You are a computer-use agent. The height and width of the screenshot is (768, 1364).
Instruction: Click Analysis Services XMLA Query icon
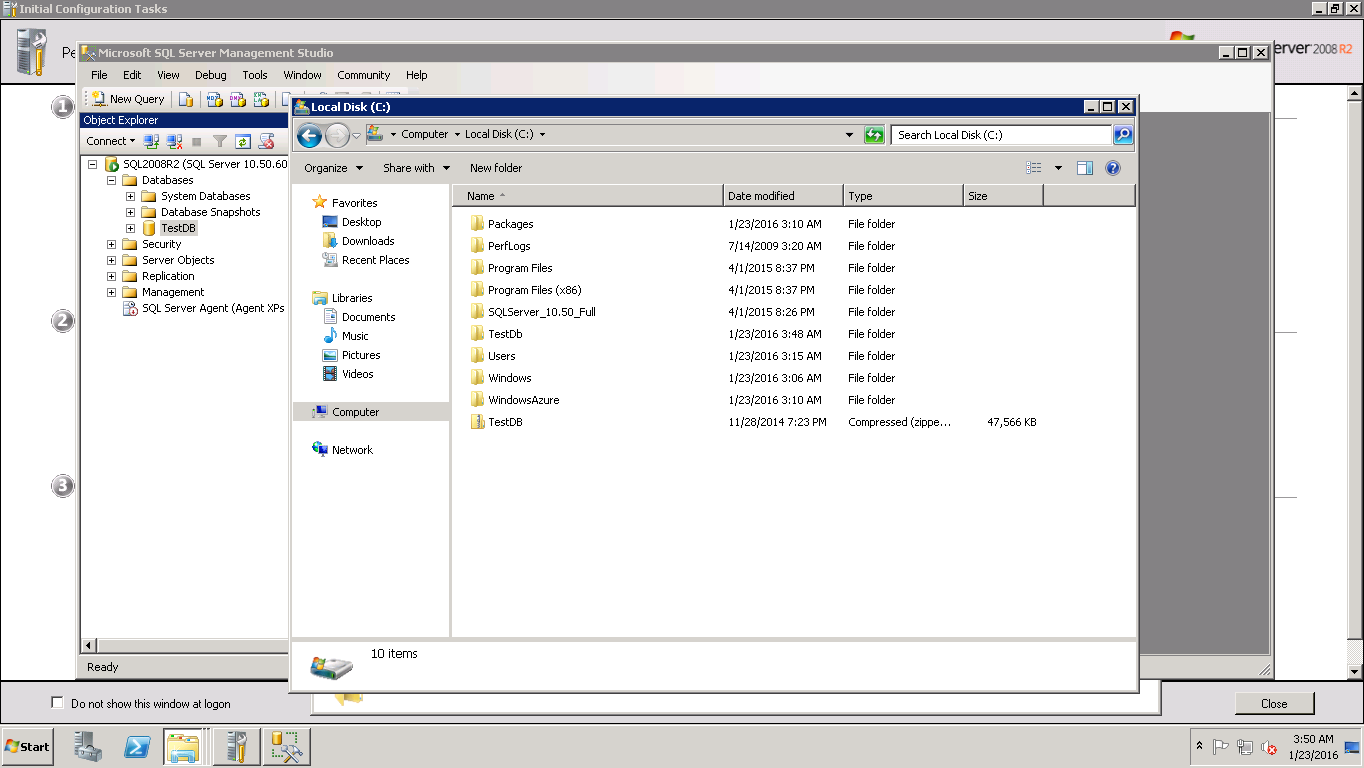[260, 99]
